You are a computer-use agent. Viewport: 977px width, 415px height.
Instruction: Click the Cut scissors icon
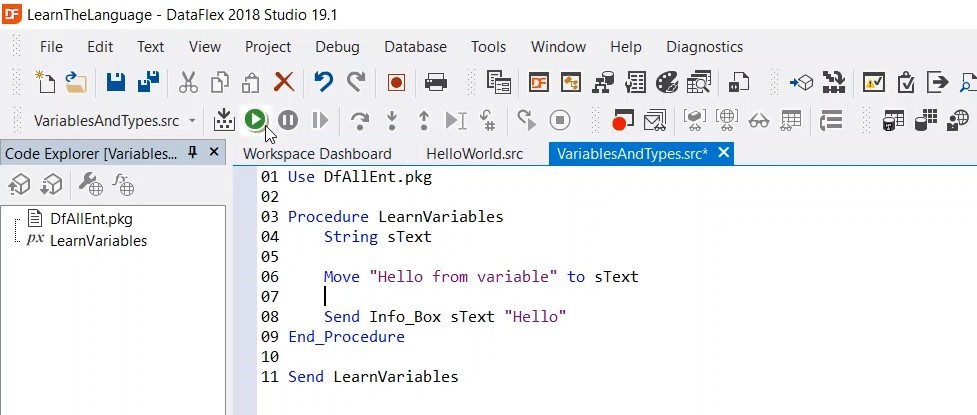[188, 82]
